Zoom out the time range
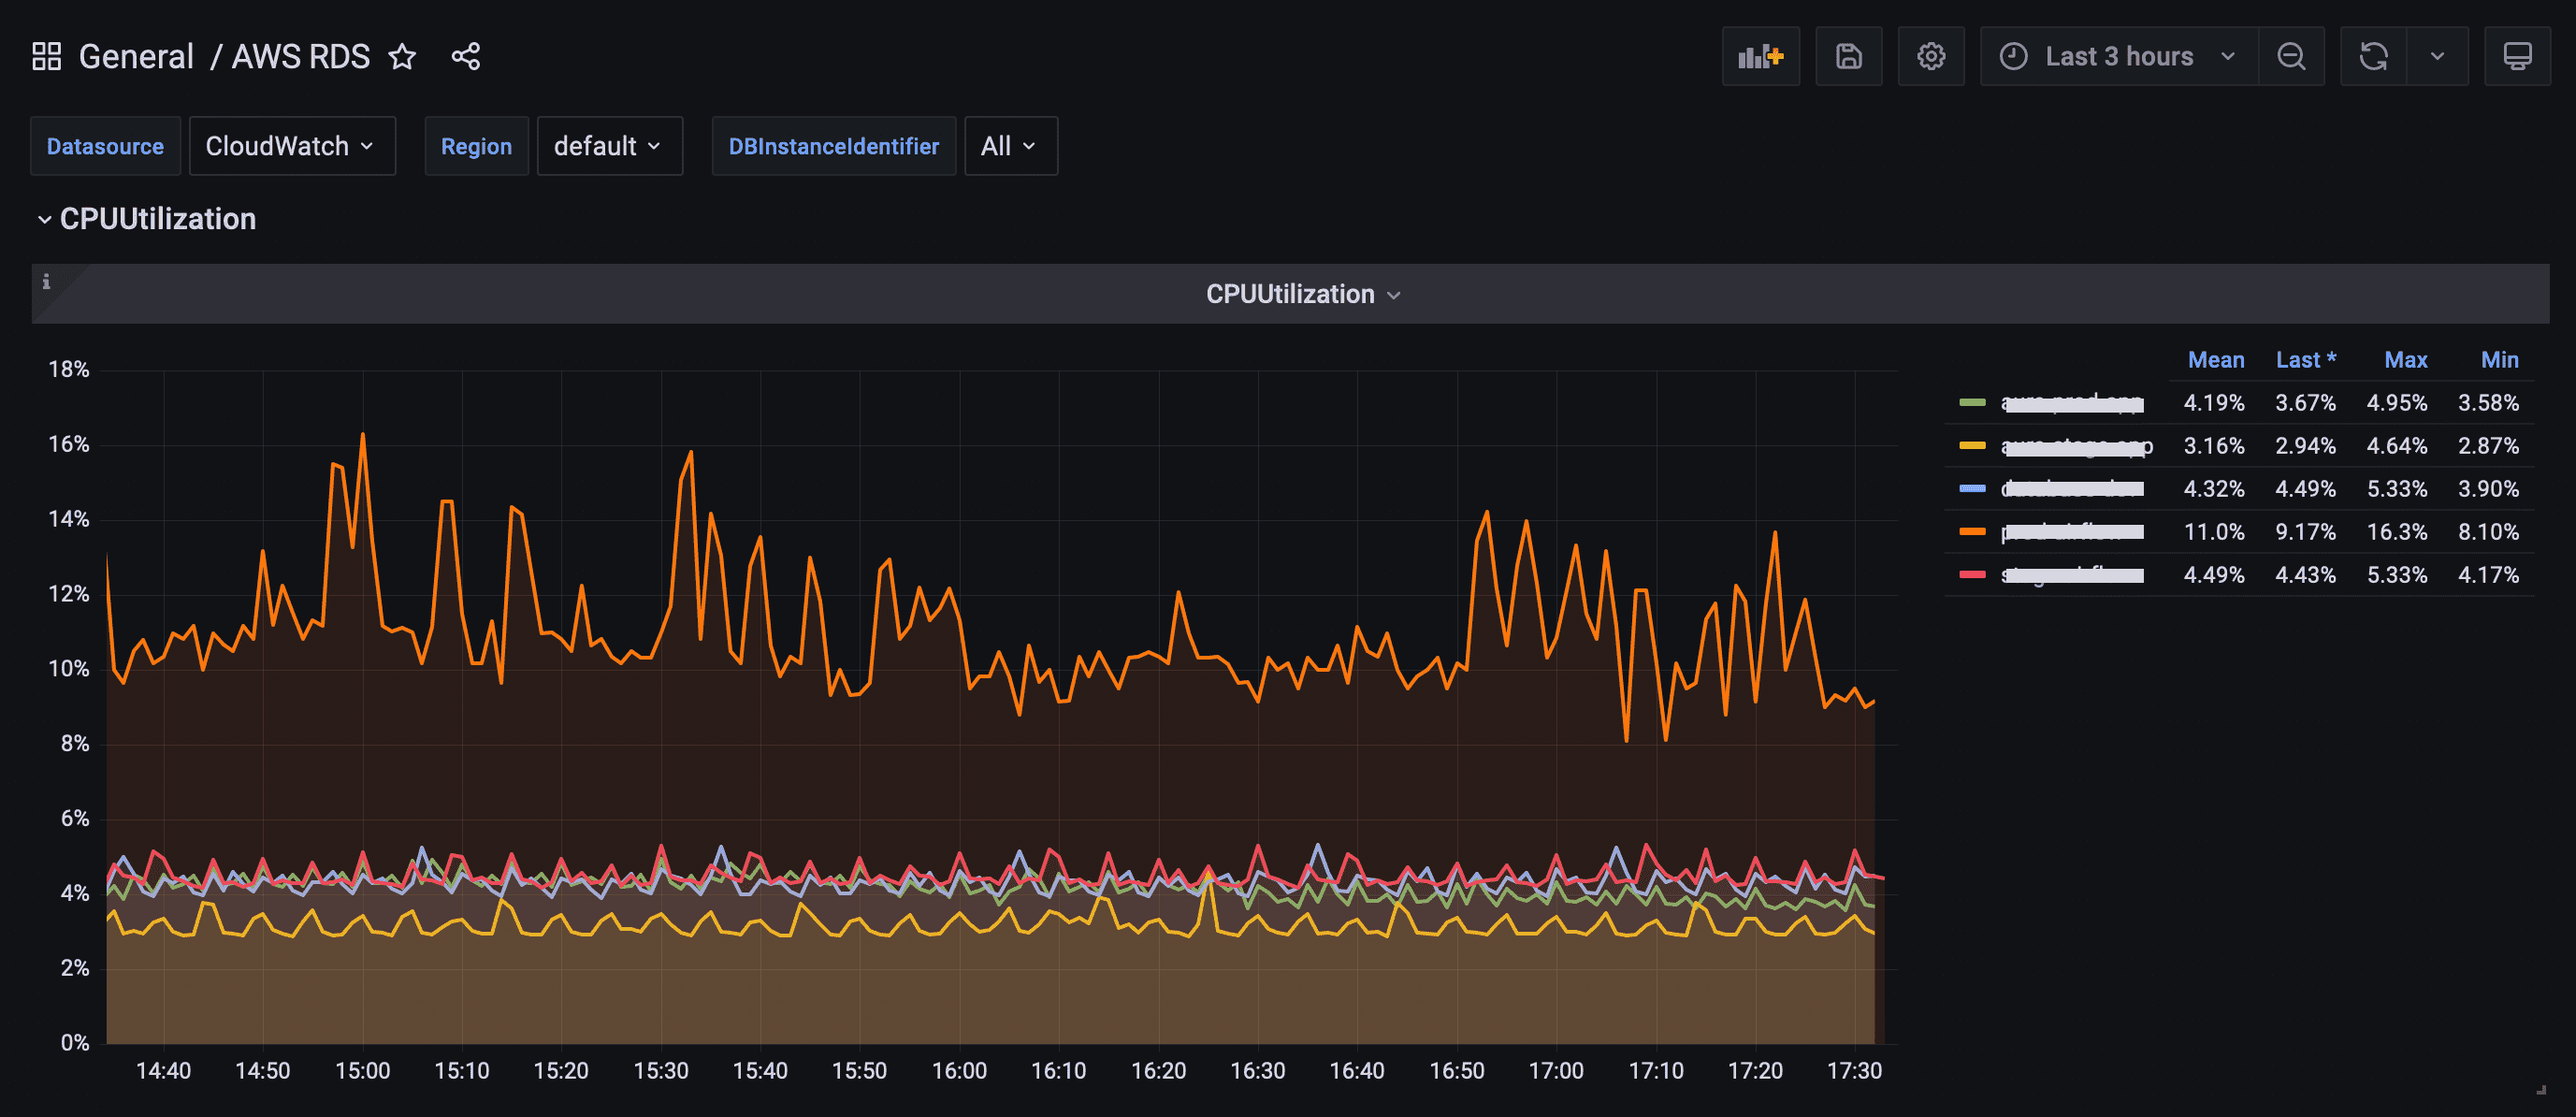 2290,57
